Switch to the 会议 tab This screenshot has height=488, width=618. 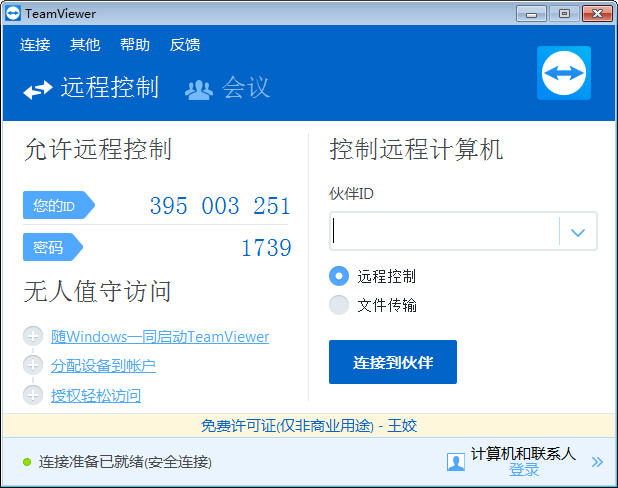pos(228,88)
